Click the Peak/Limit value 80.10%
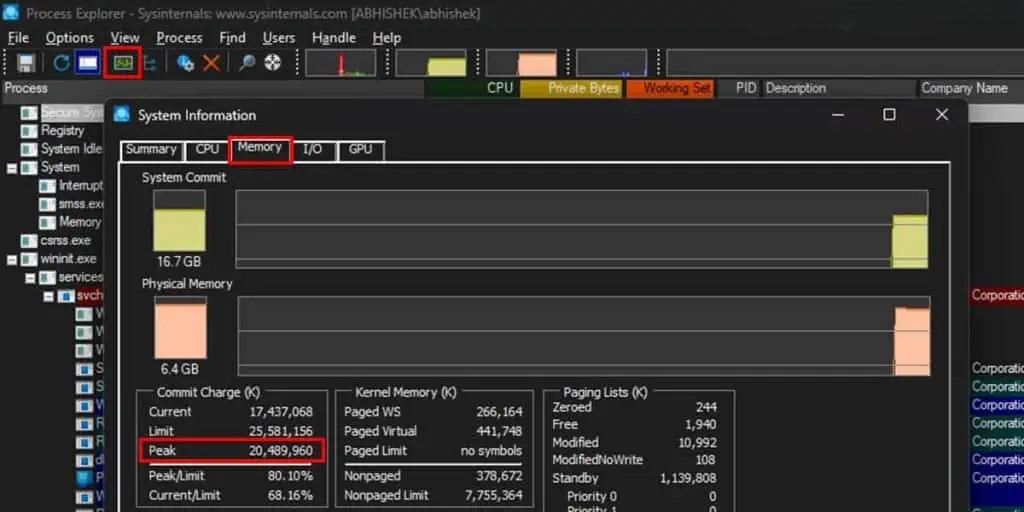 [290, 476]
